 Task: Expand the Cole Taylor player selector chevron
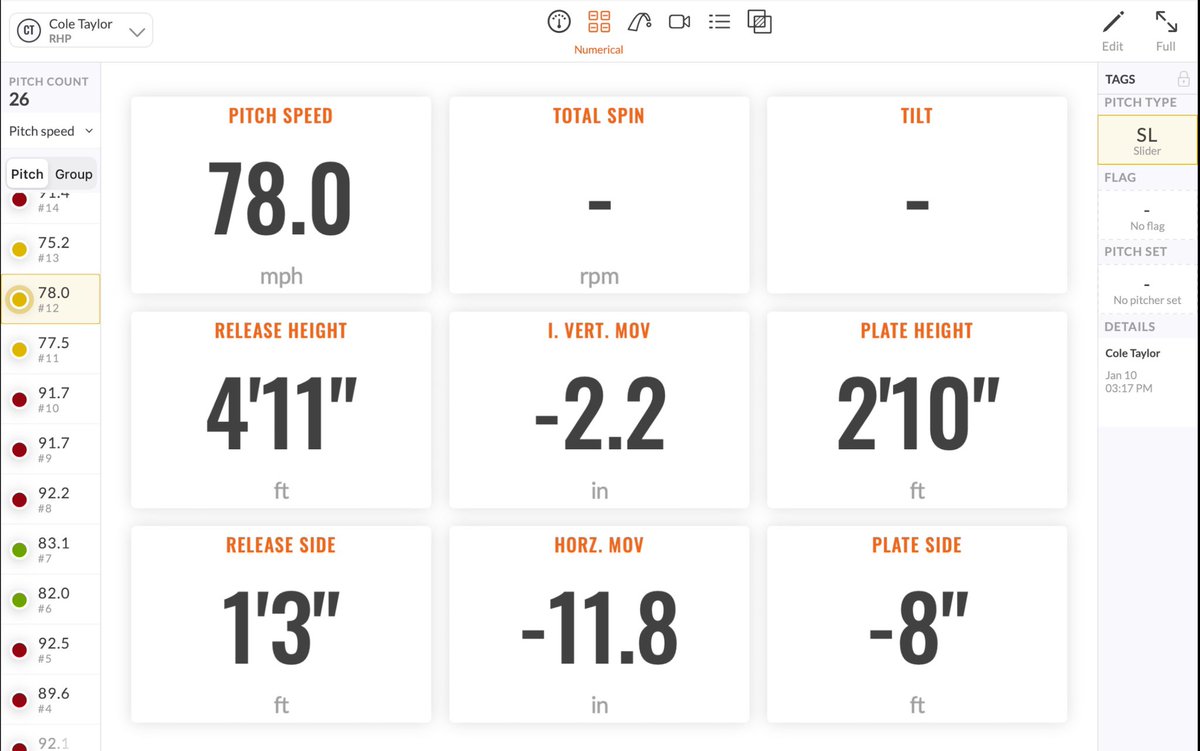tap(138, 32)
